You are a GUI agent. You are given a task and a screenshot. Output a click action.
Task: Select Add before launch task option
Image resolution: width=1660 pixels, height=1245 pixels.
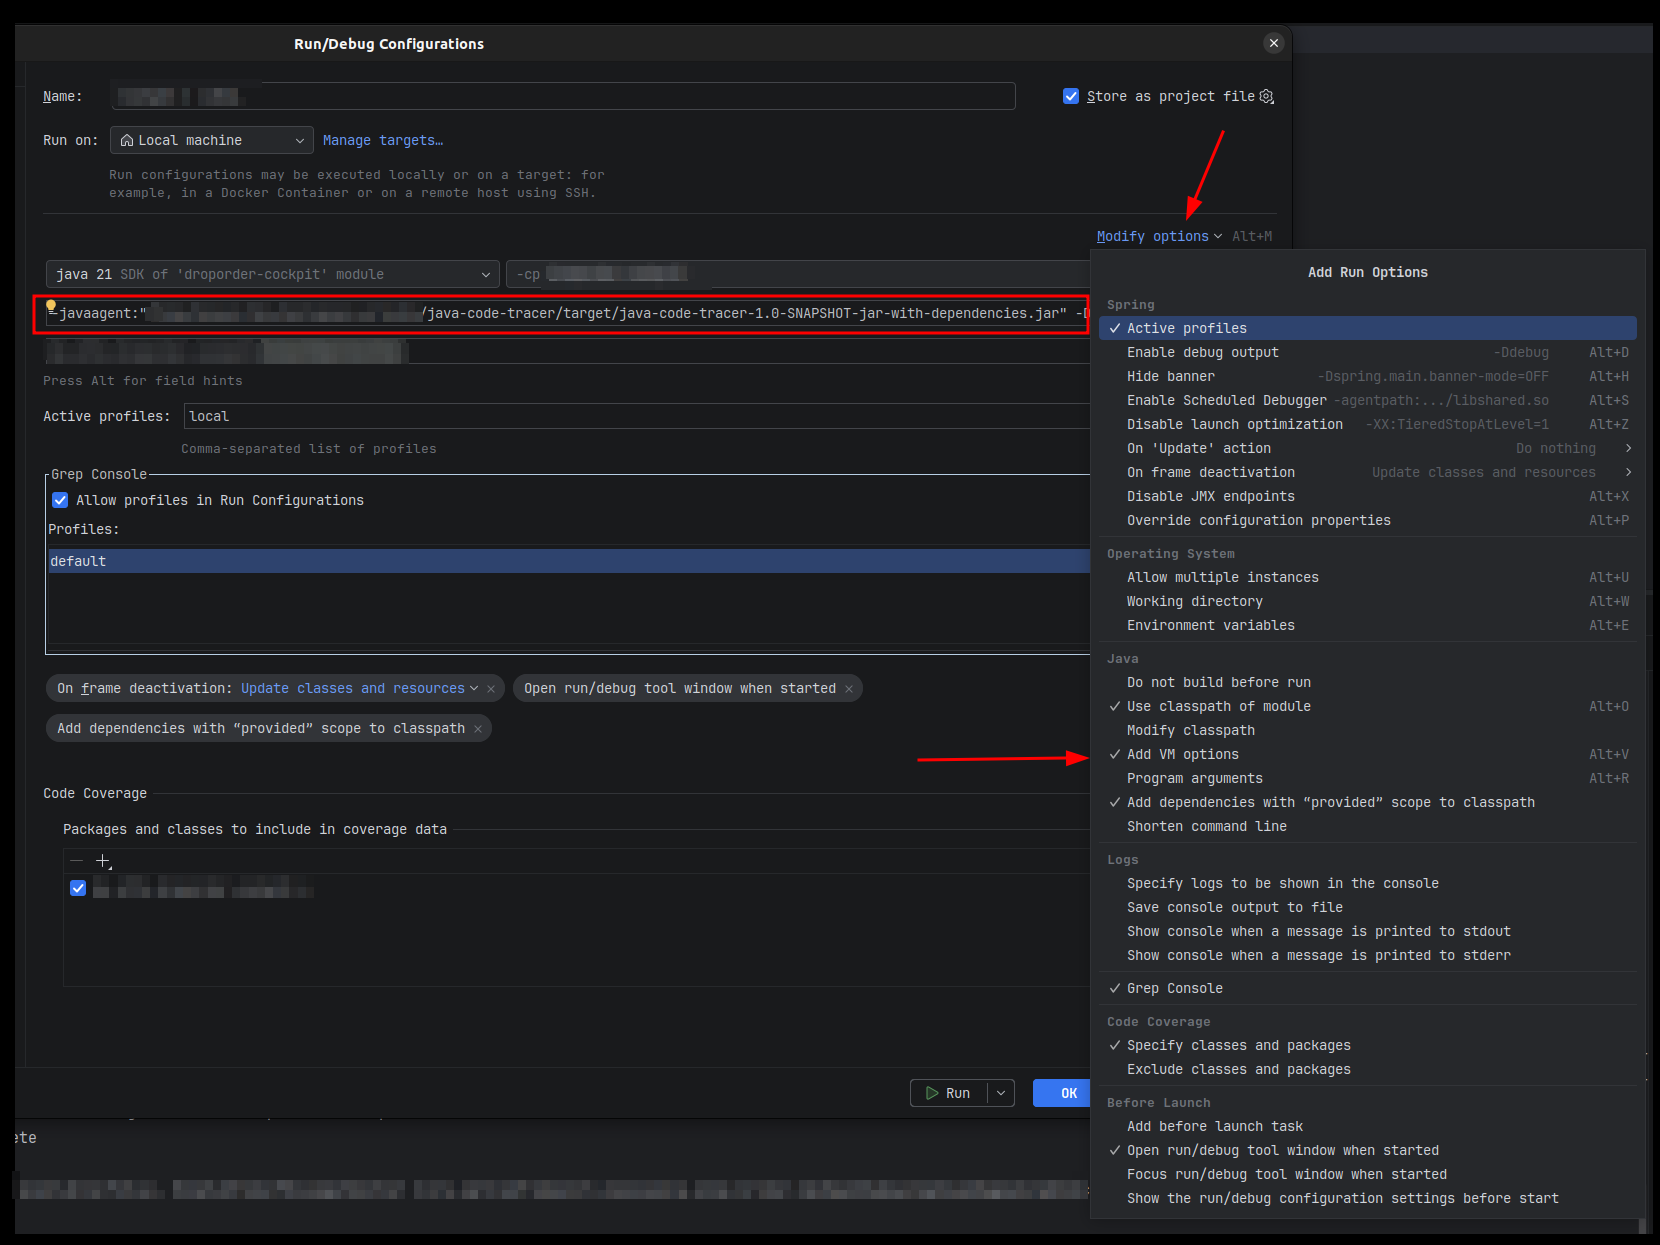coord(1367,1126)
